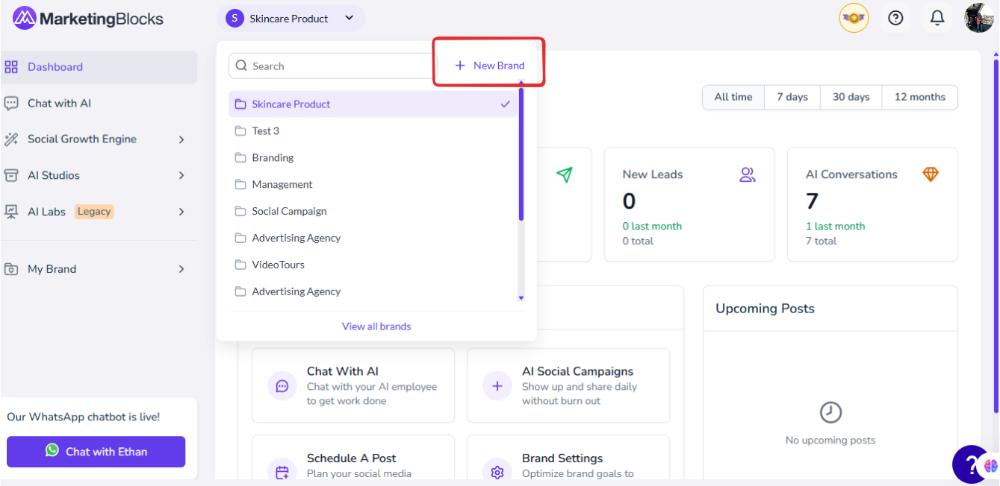This screenshot has width=1000, height=486.
Task: Open notifications bell icon
Action: [x=937, y=18]
